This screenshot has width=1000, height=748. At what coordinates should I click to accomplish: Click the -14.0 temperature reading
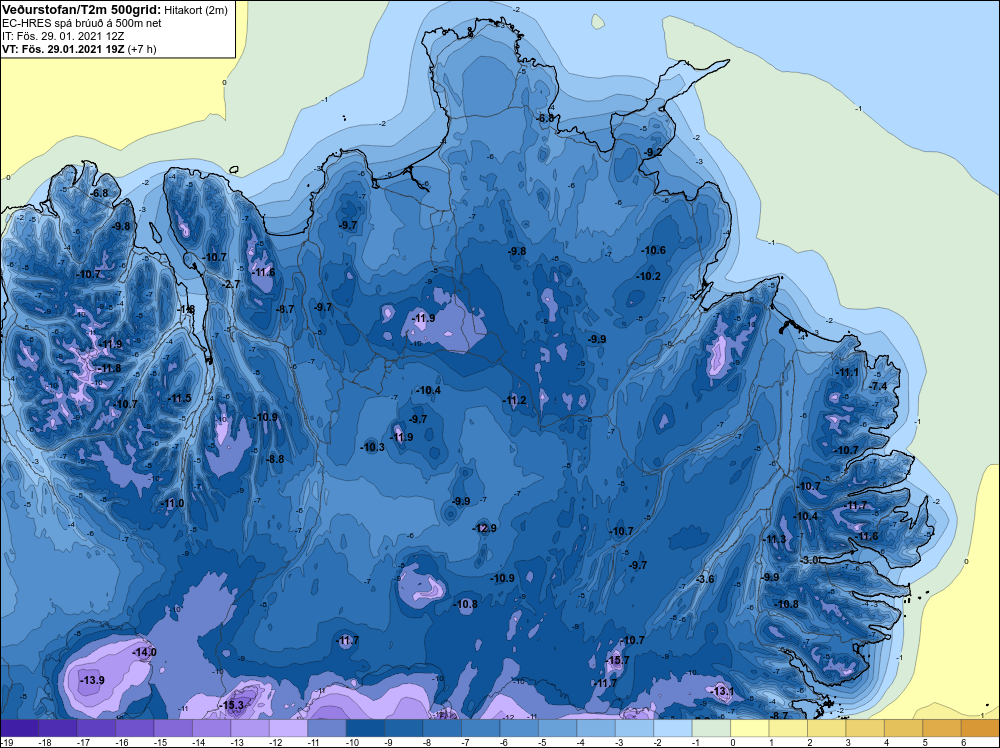(x=144, y=652)
